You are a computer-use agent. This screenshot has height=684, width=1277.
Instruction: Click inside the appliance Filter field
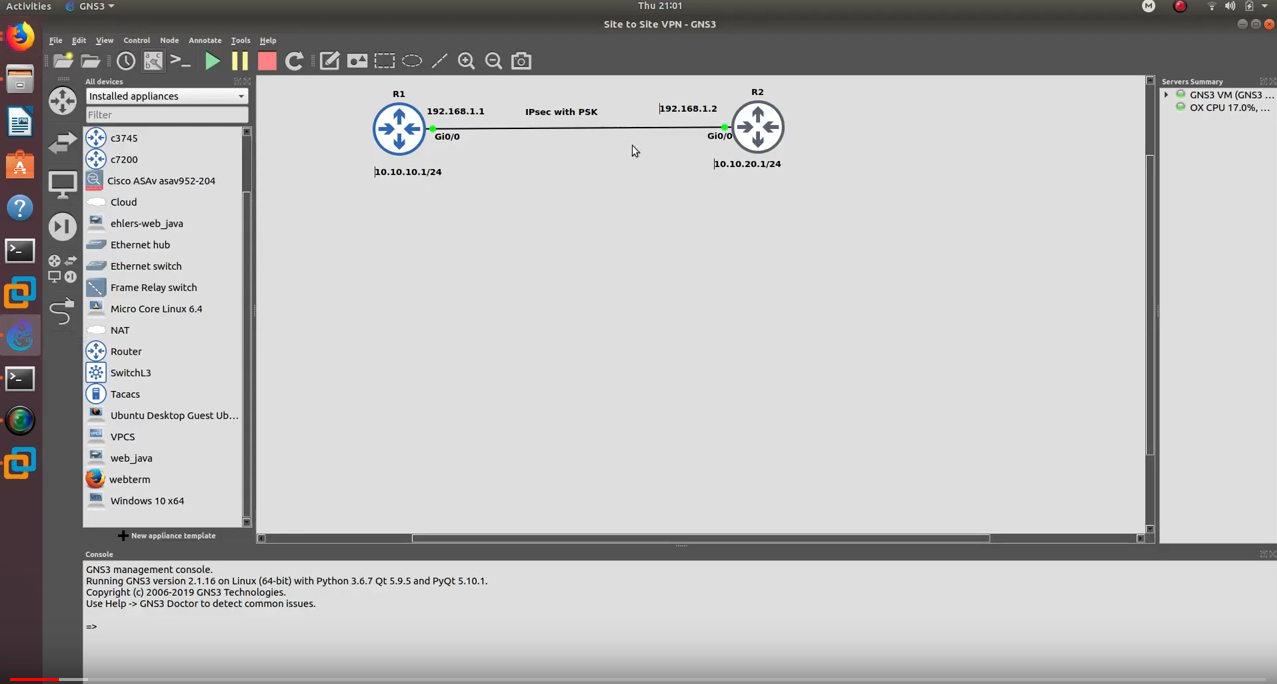pos(167,114)
